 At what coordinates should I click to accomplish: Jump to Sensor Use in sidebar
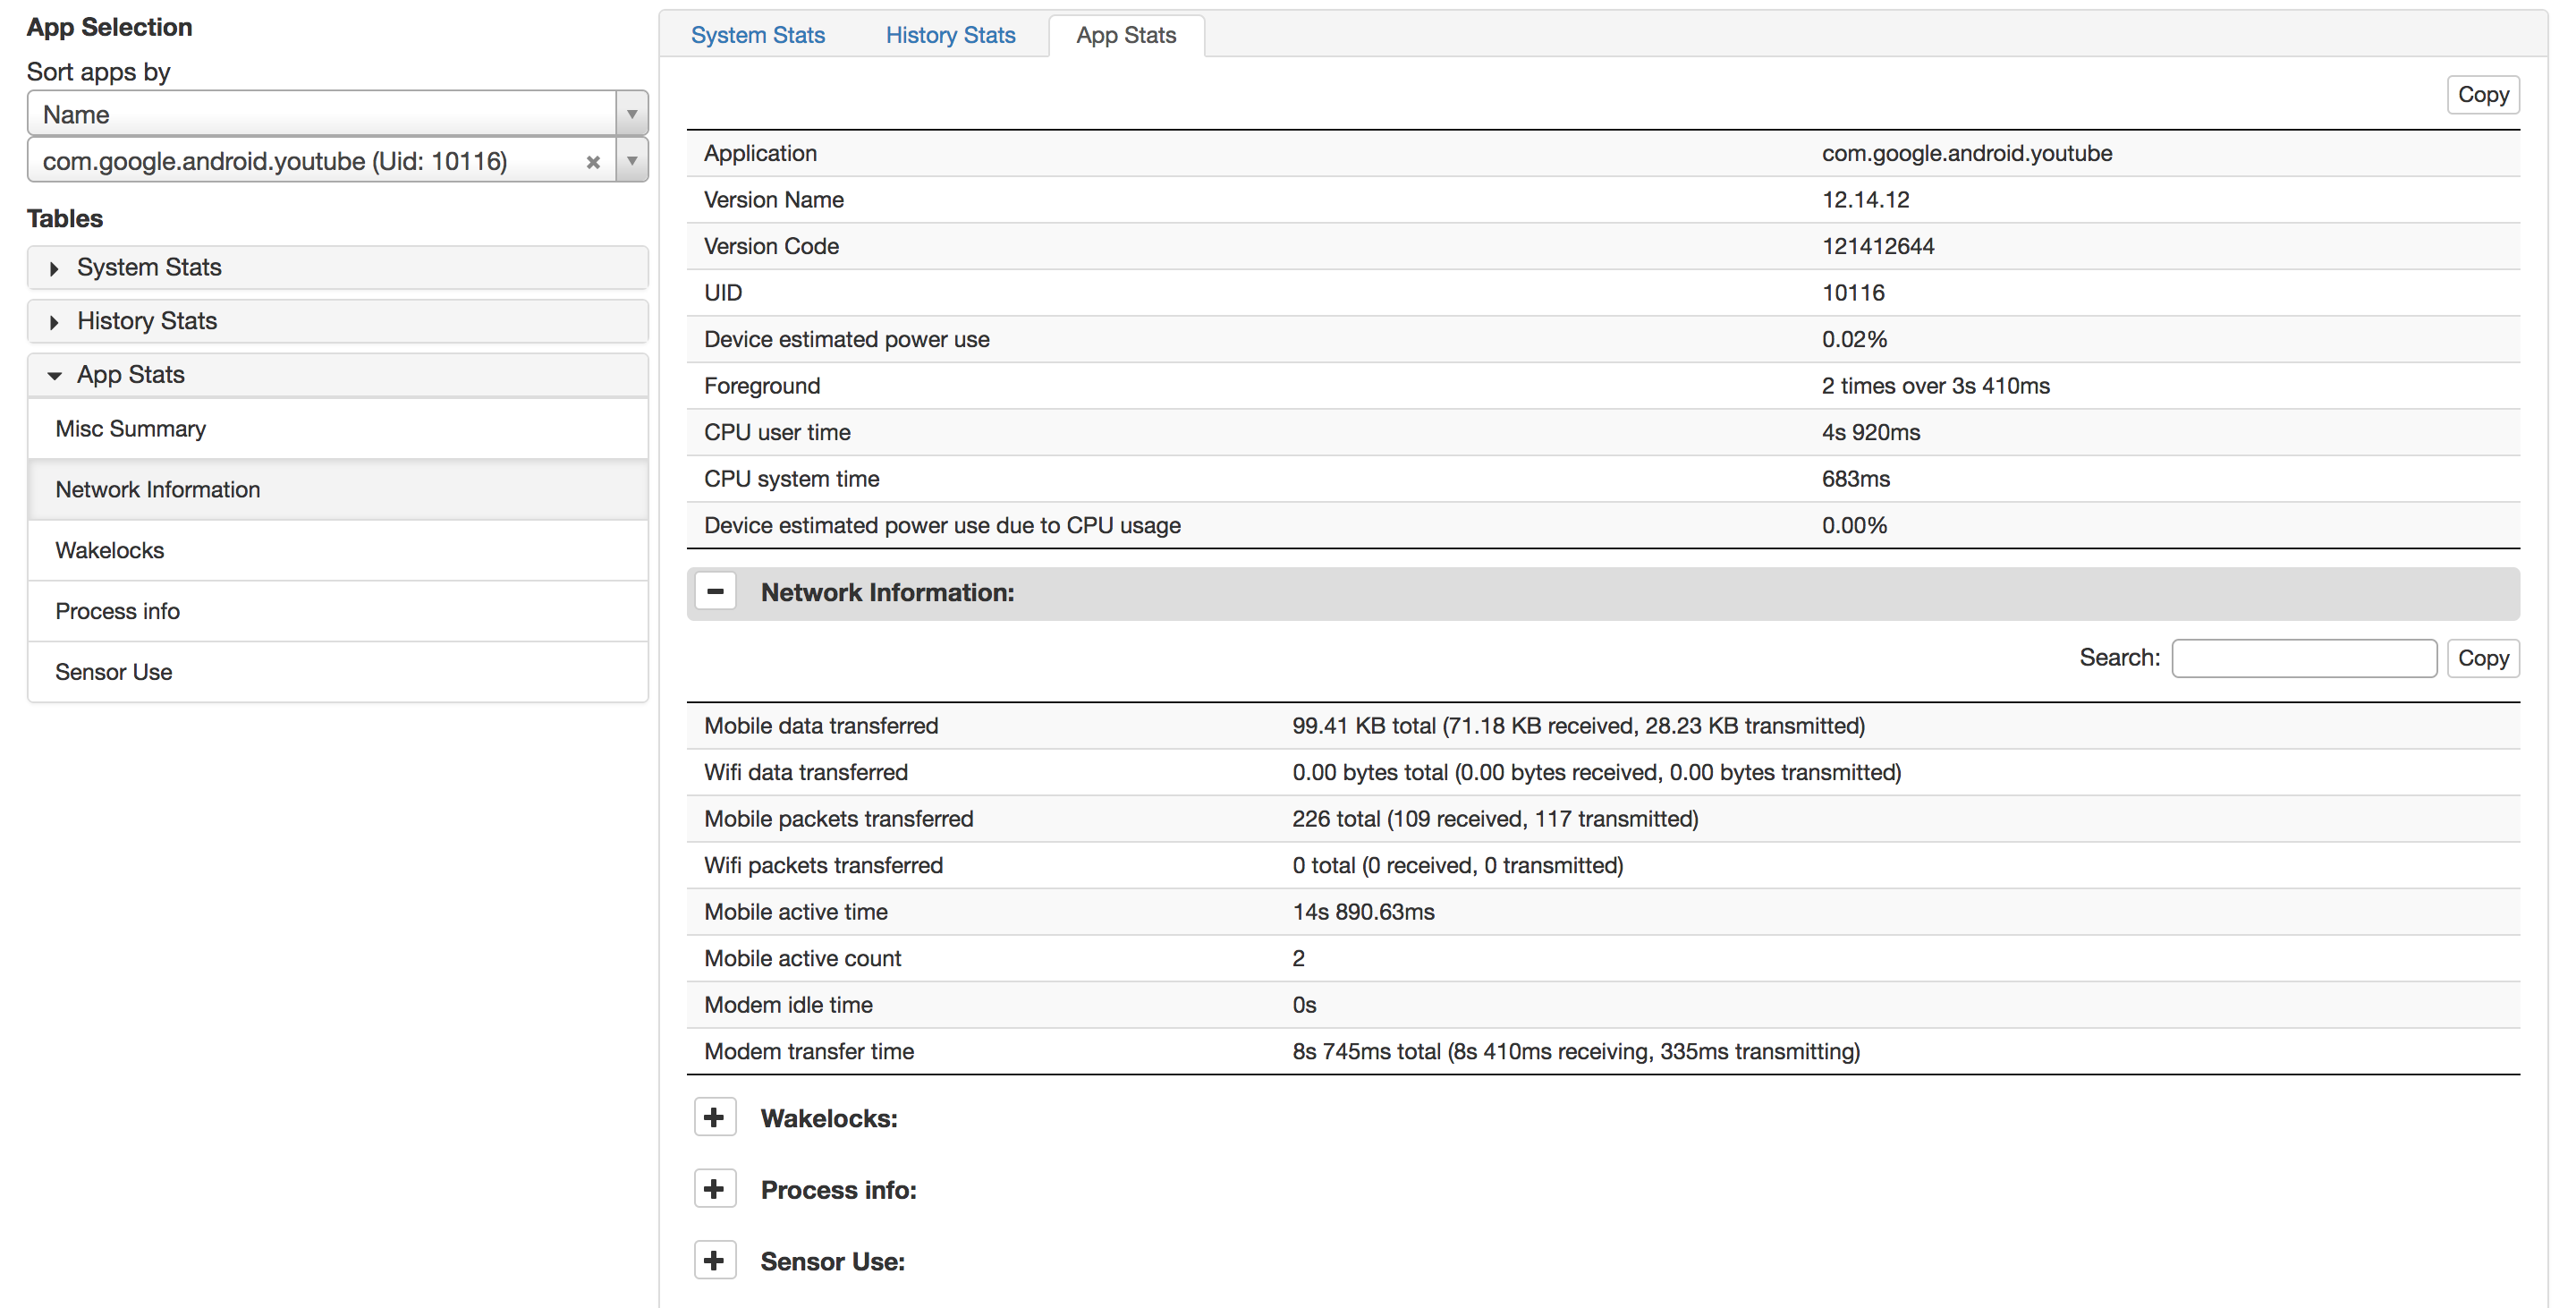click(x=114, y=672)
